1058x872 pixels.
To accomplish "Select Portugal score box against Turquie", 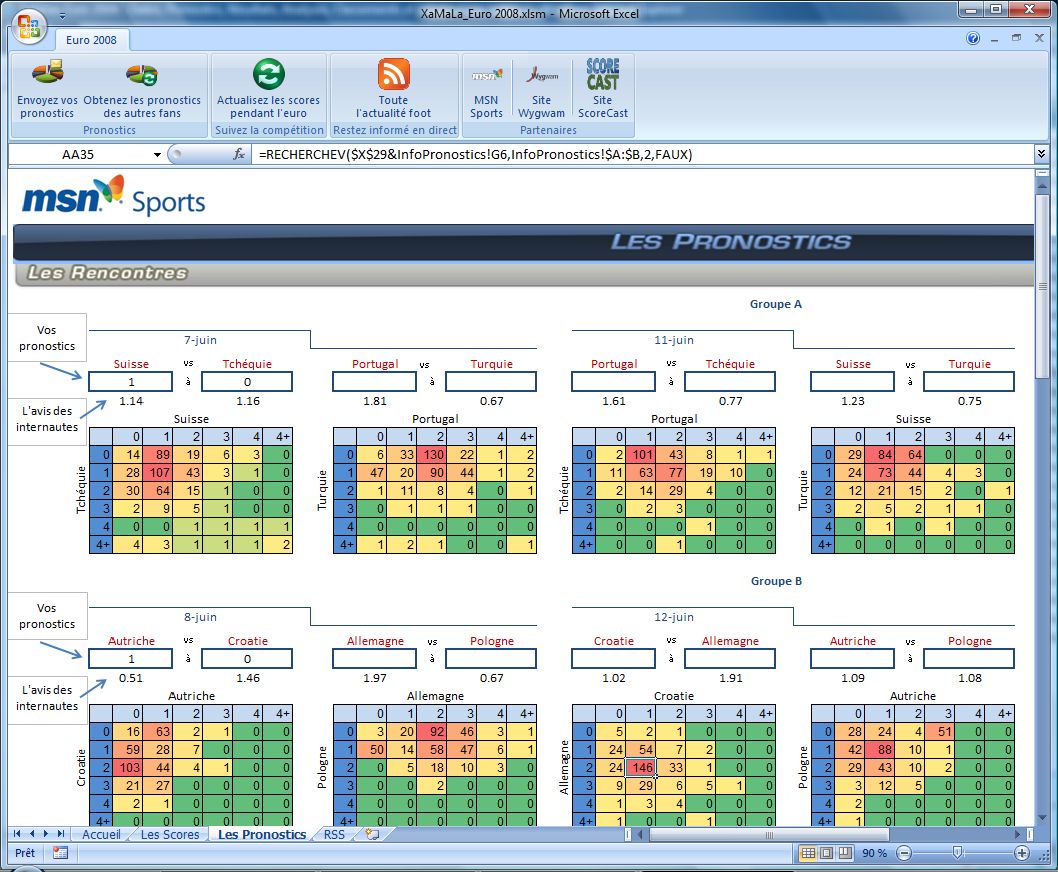I will (374, 382).
